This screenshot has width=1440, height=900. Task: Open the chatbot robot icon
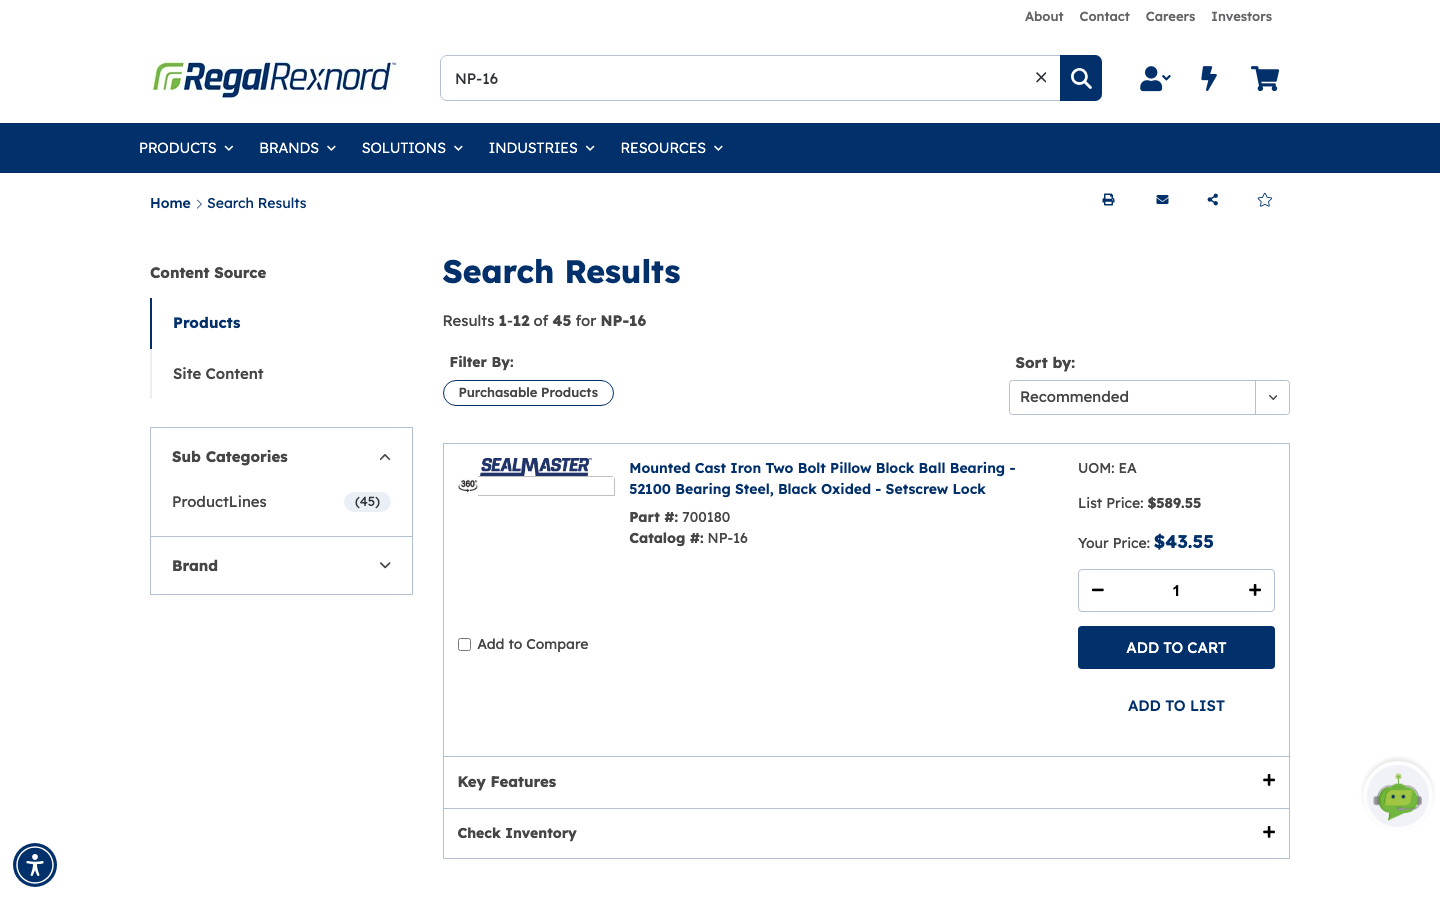click(x=1398, y=796)
